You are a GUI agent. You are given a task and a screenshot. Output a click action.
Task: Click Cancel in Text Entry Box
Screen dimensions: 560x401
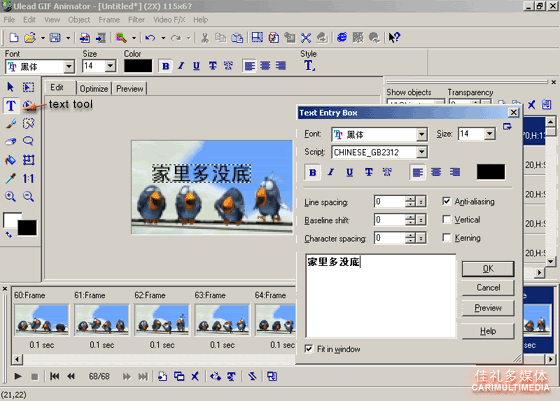(488, 288)
